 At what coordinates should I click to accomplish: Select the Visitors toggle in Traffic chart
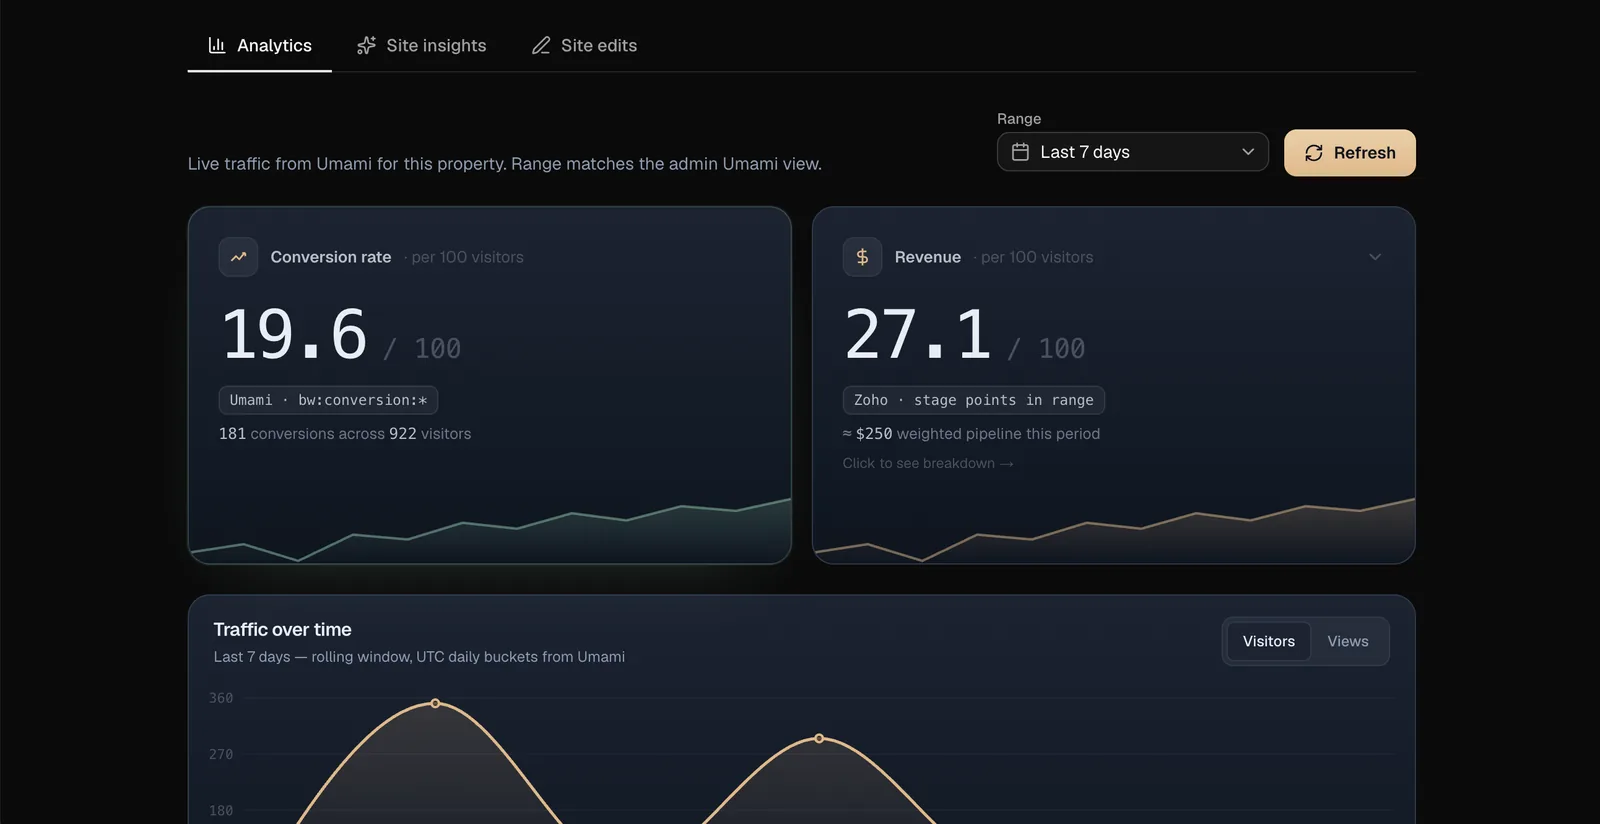pyautogui.click(x=1269, y=642)
